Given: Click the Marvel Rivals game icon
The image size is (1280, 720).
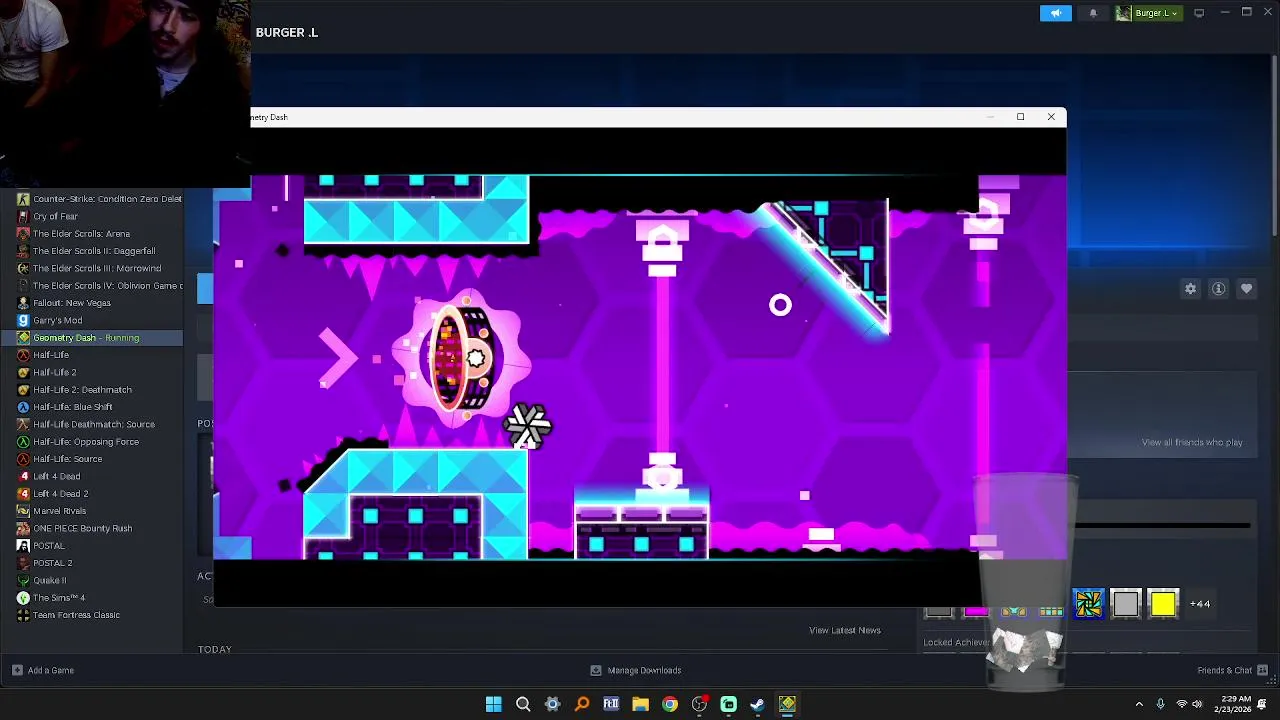Looking at the screenshot, I should tap(23, 511).
